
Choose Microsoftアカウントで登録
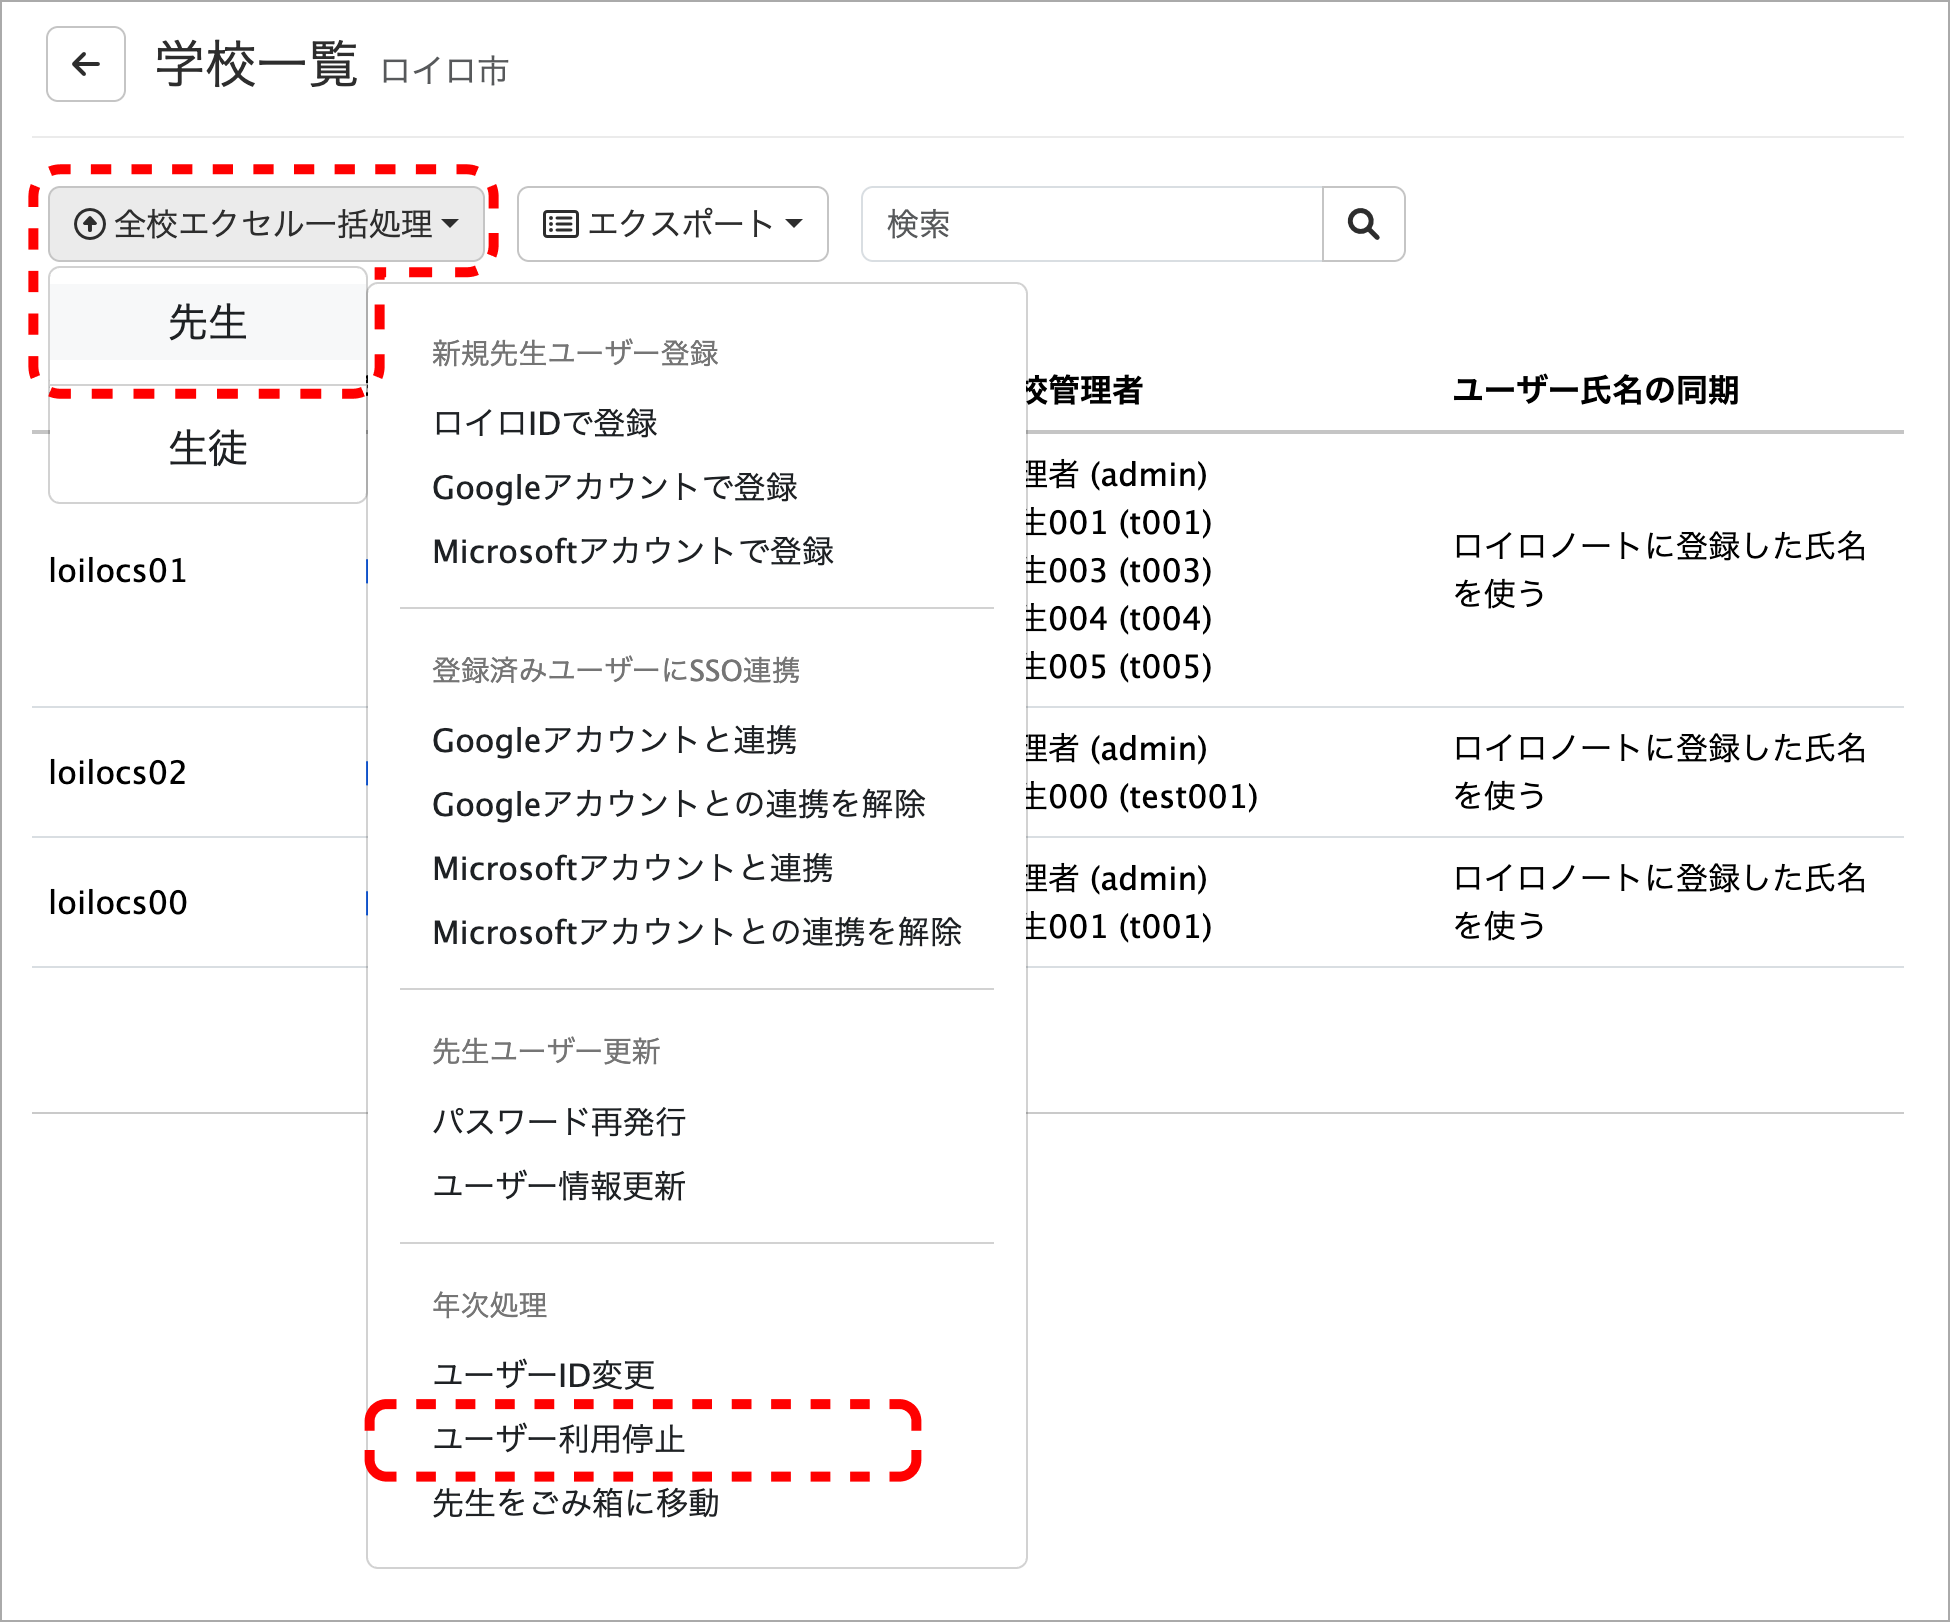pyautogui.click(x=632, y=551)
